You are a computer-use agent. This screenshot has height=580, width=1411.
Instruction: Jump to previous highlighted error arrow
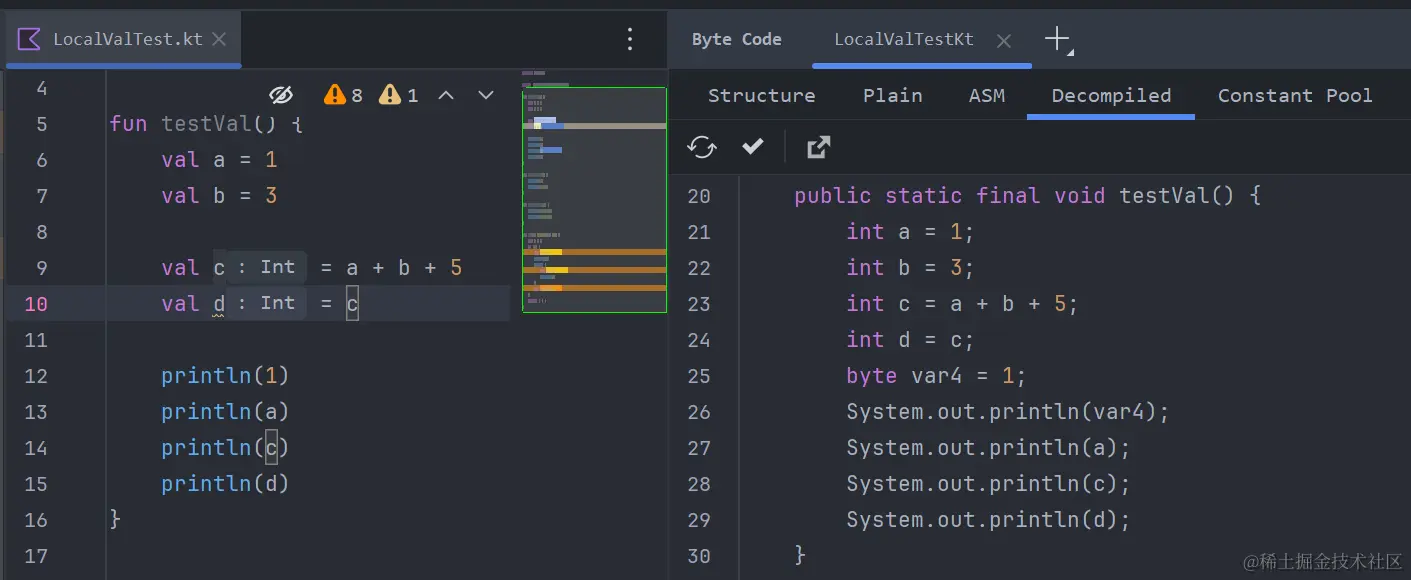tap(447, 95)
